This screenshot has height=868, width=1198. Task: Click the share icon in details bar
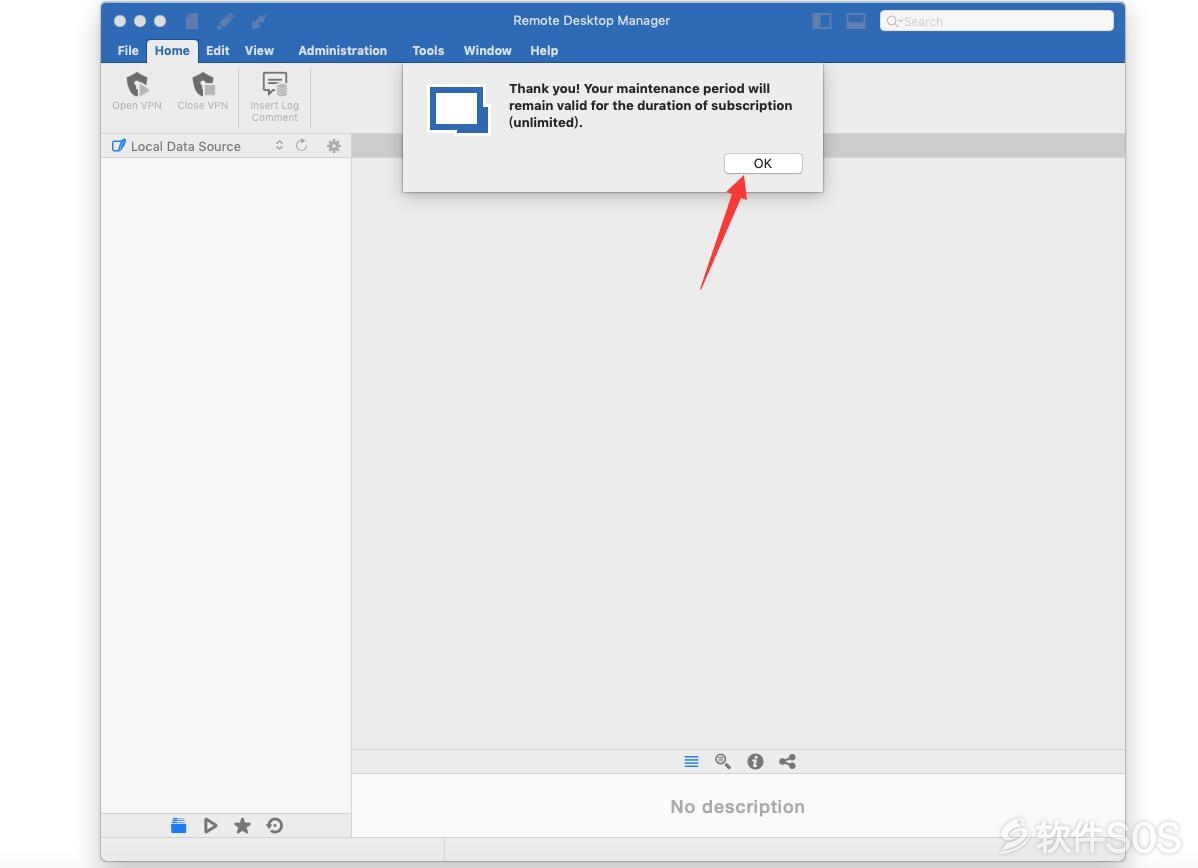click(x=788, y=761)
